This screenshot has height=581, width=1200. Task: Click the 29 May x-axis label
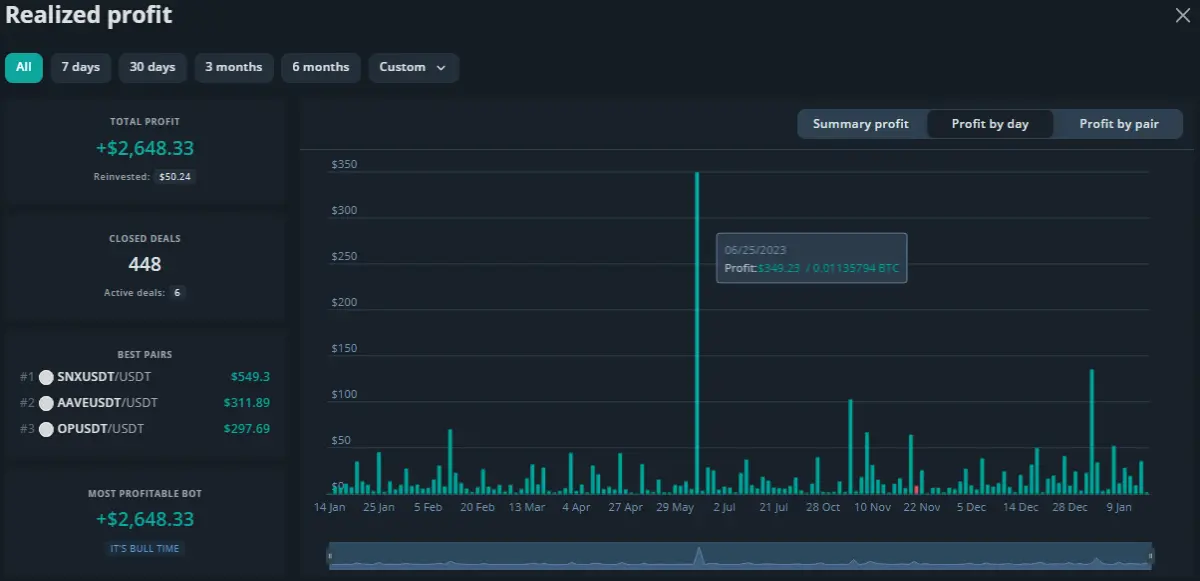click(x=675, y=507)
